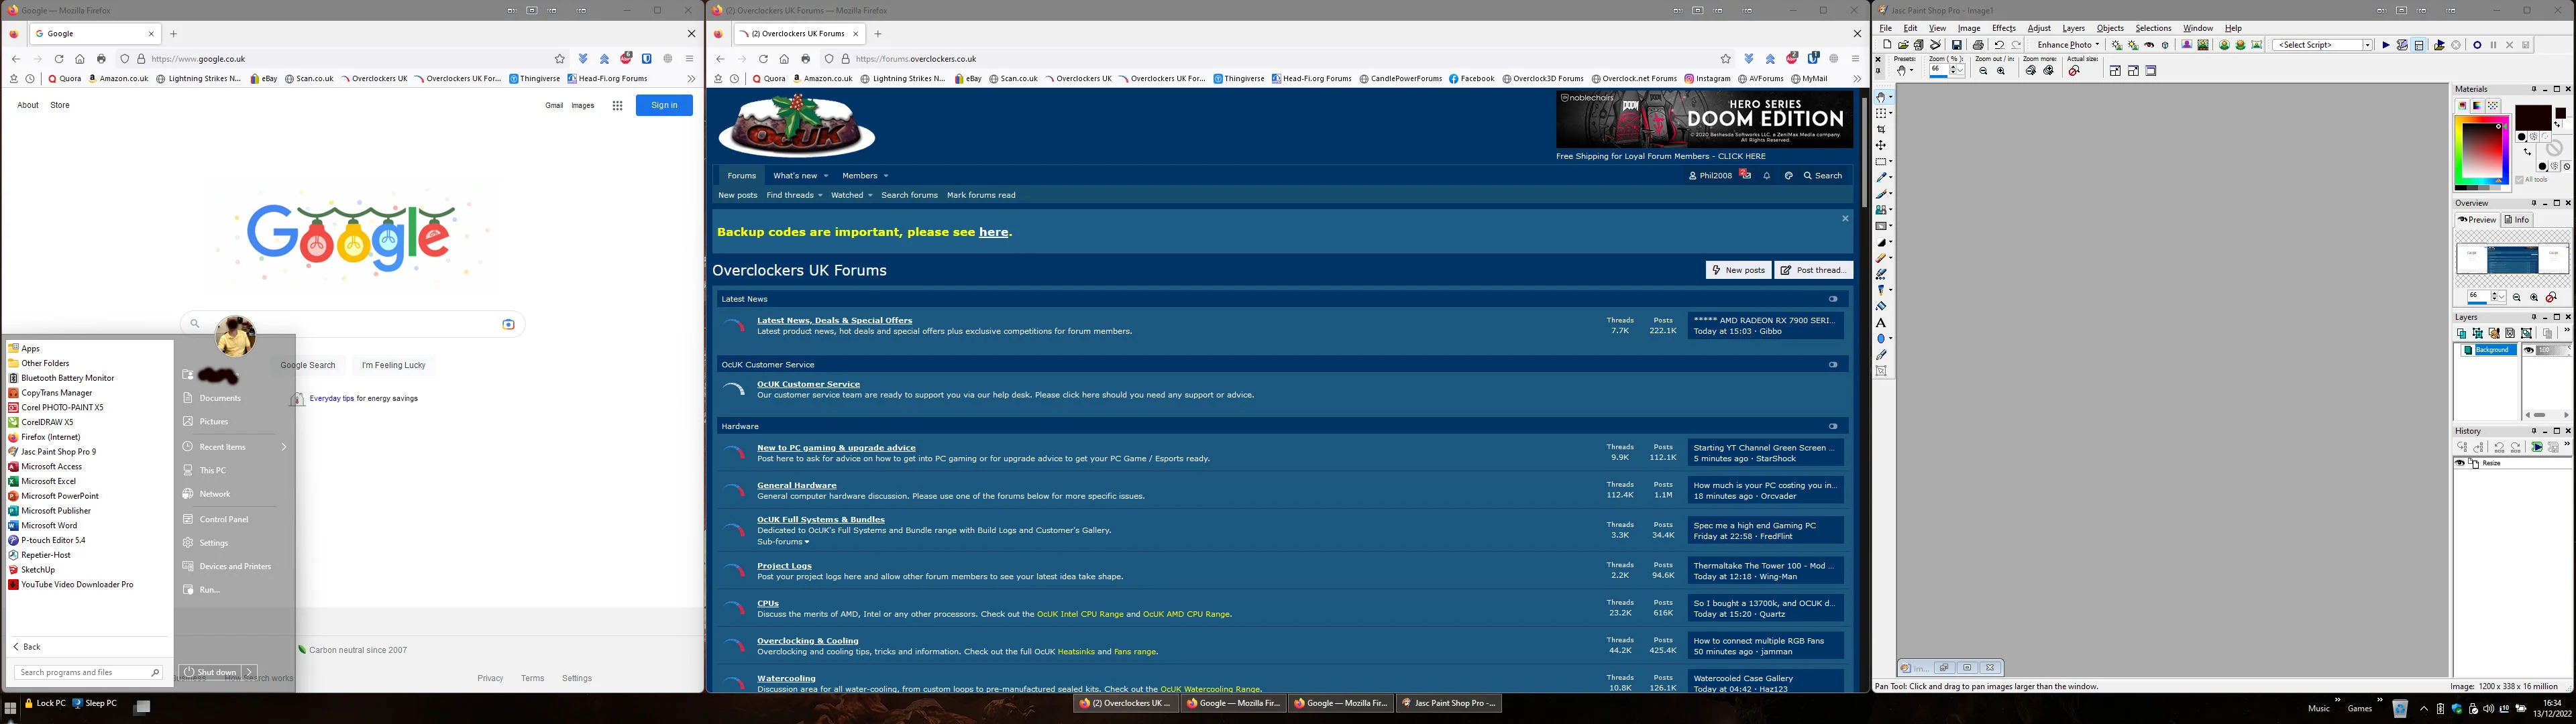Screen dimensions: 2576x724
Task: Toggle the eye on the Resize history step
Action: point(2460,463)
